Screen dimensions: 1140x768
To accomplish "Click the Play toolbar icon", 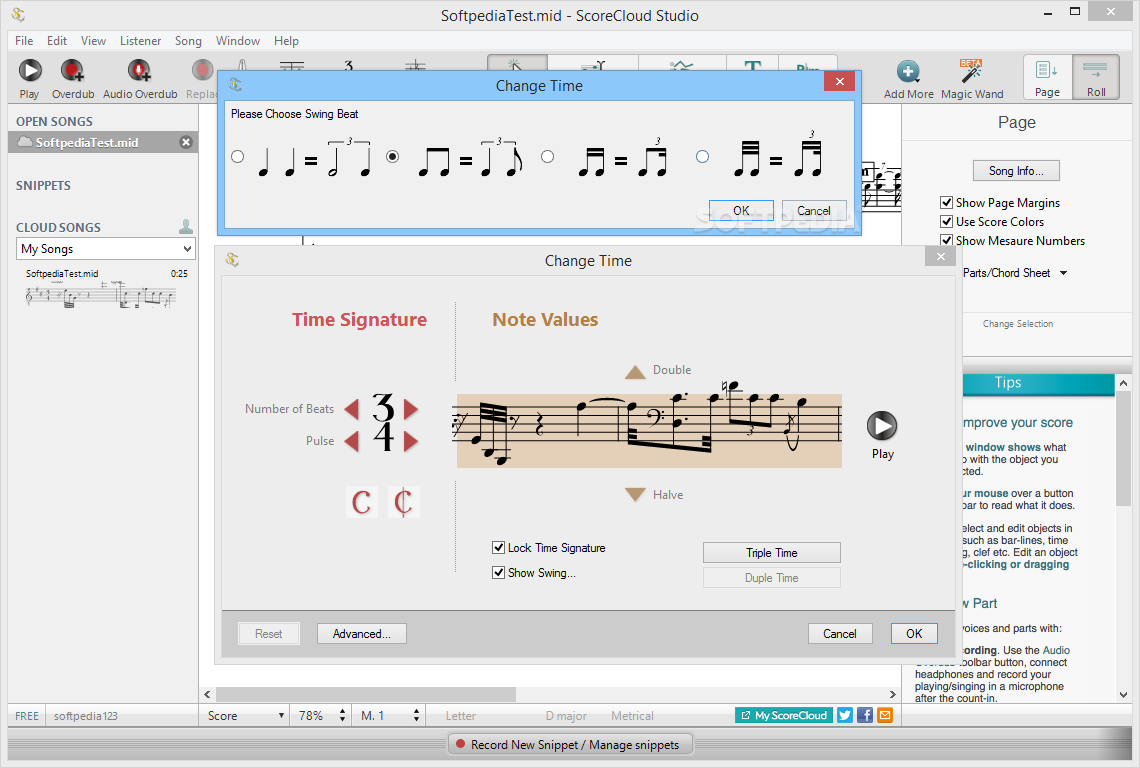I will tap(30, 71).
